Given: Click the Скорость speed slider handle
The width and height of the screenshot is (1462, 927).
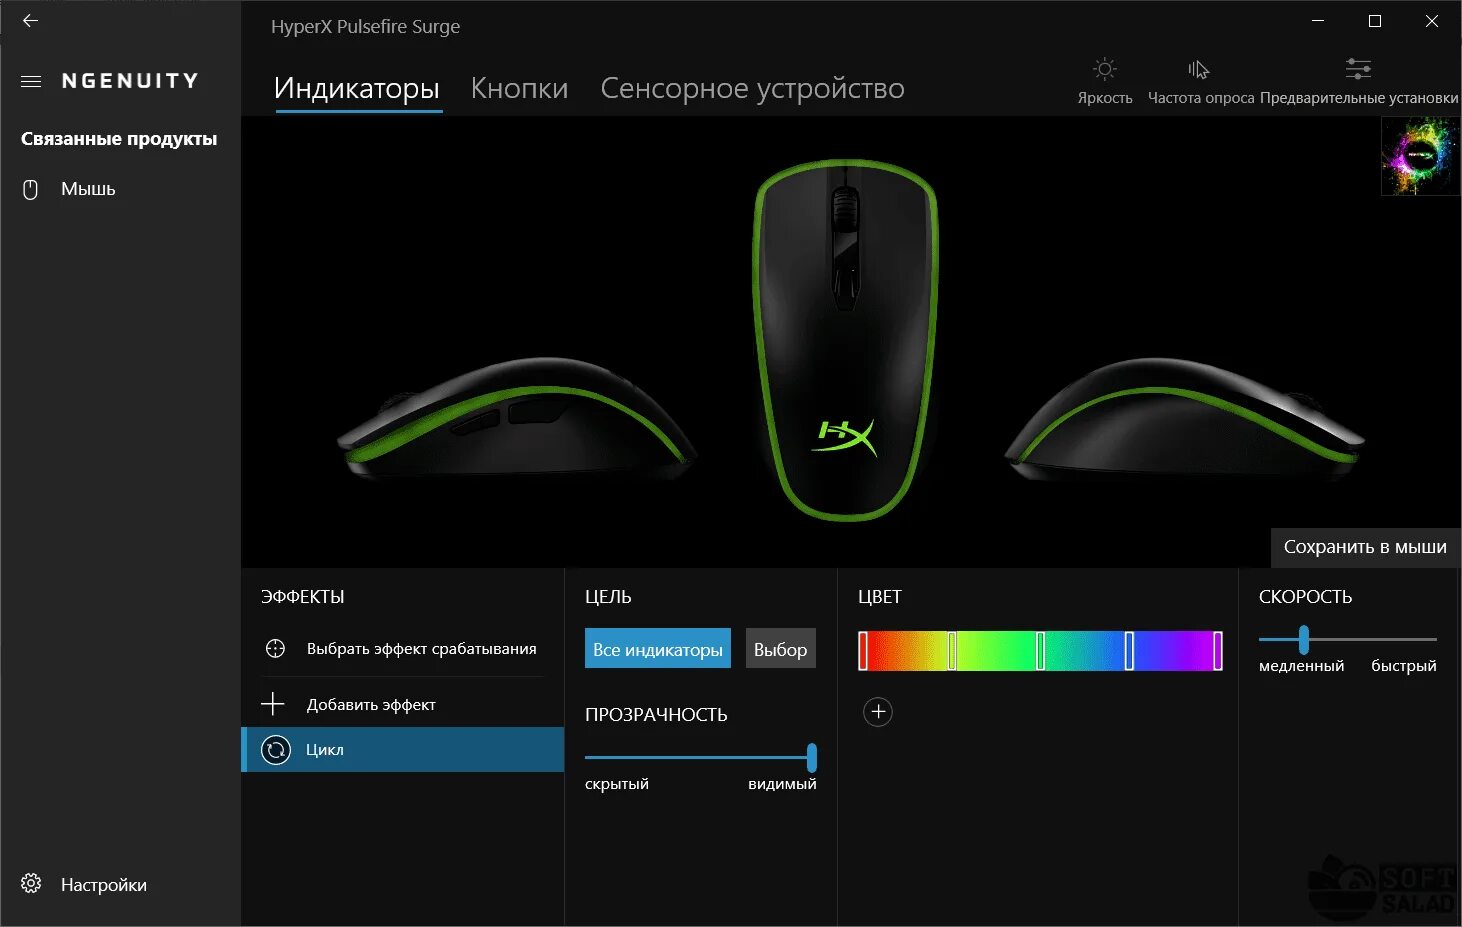Looking at the screenshot, I should coord(1303,639).
